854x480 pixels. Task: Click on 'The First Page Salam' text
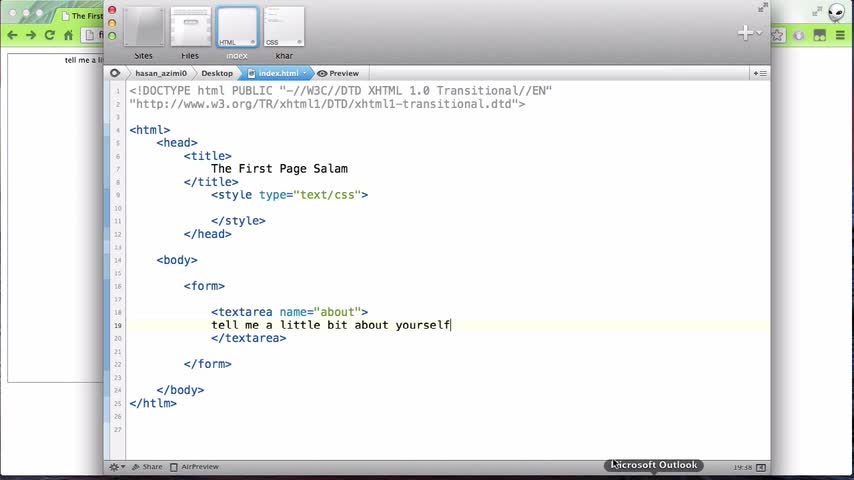pos(279,169)
